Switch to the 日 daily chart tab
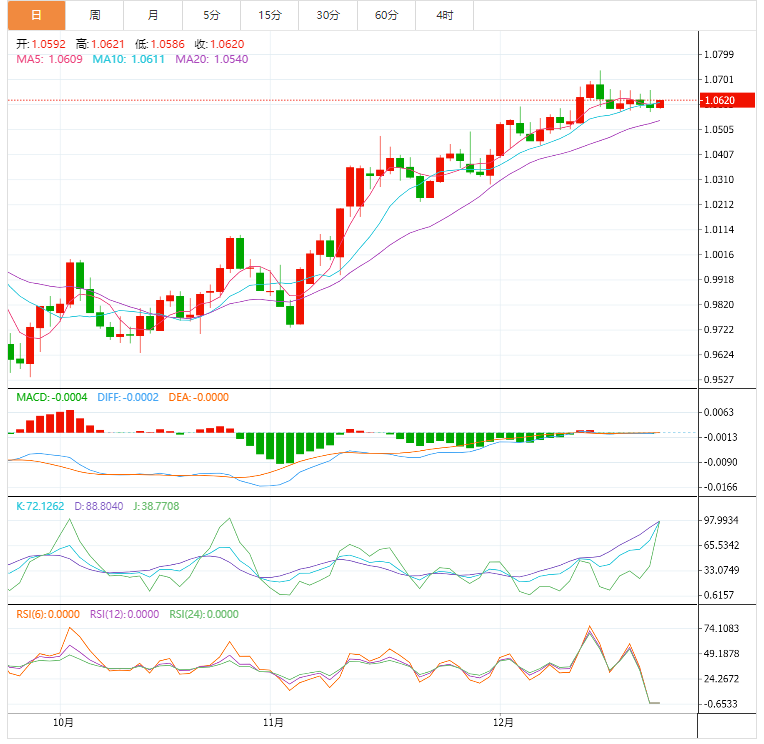 36,15
